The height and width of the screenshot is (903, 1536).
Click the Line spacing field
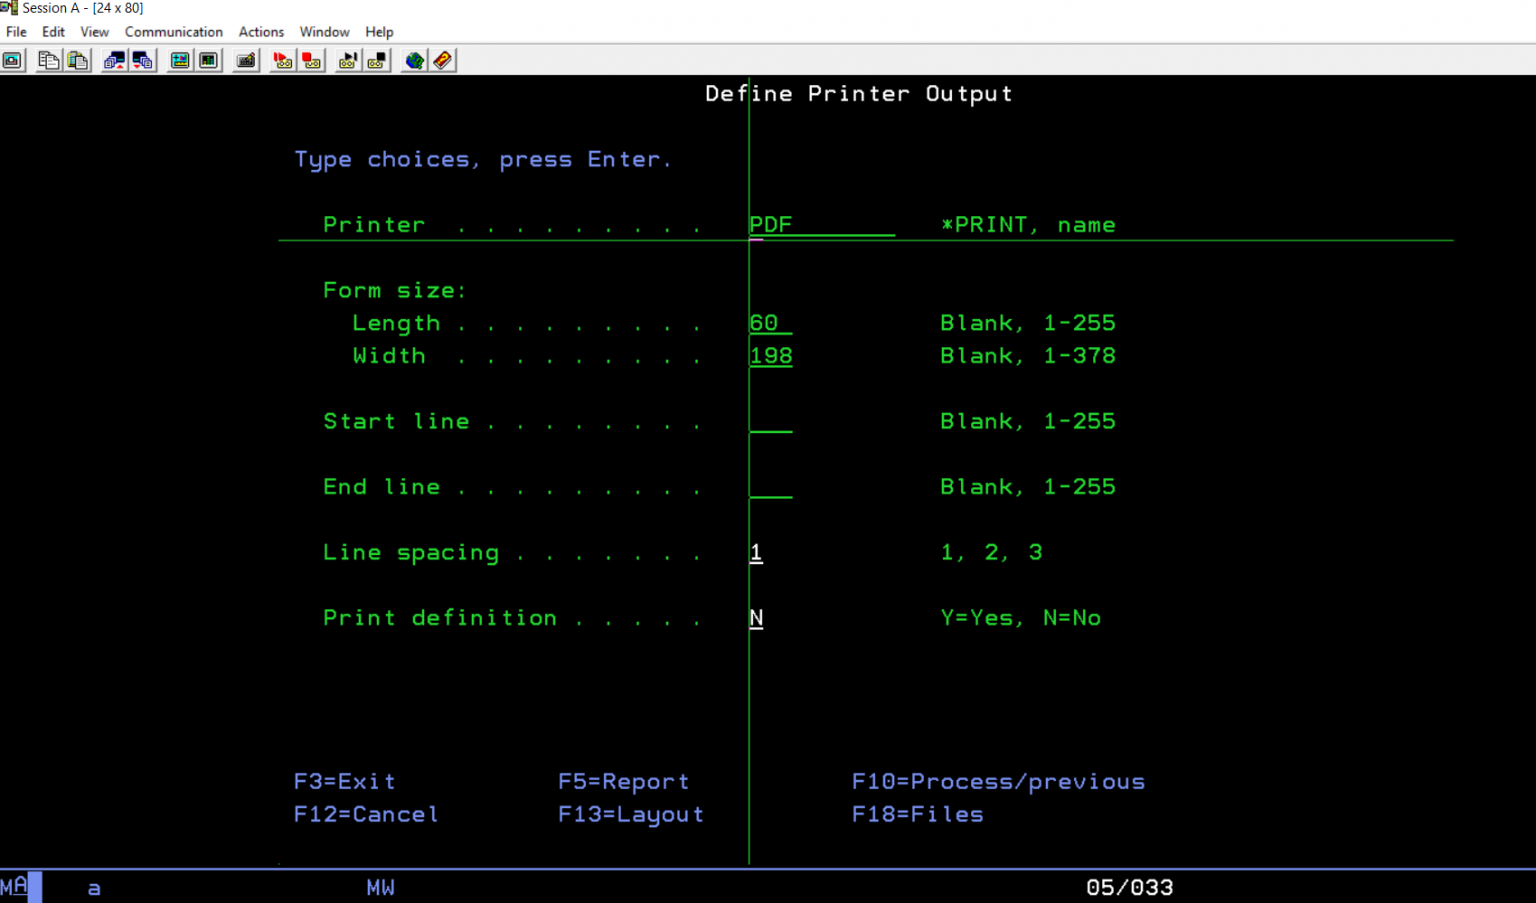pyautogui.click(x=757, y=552)
